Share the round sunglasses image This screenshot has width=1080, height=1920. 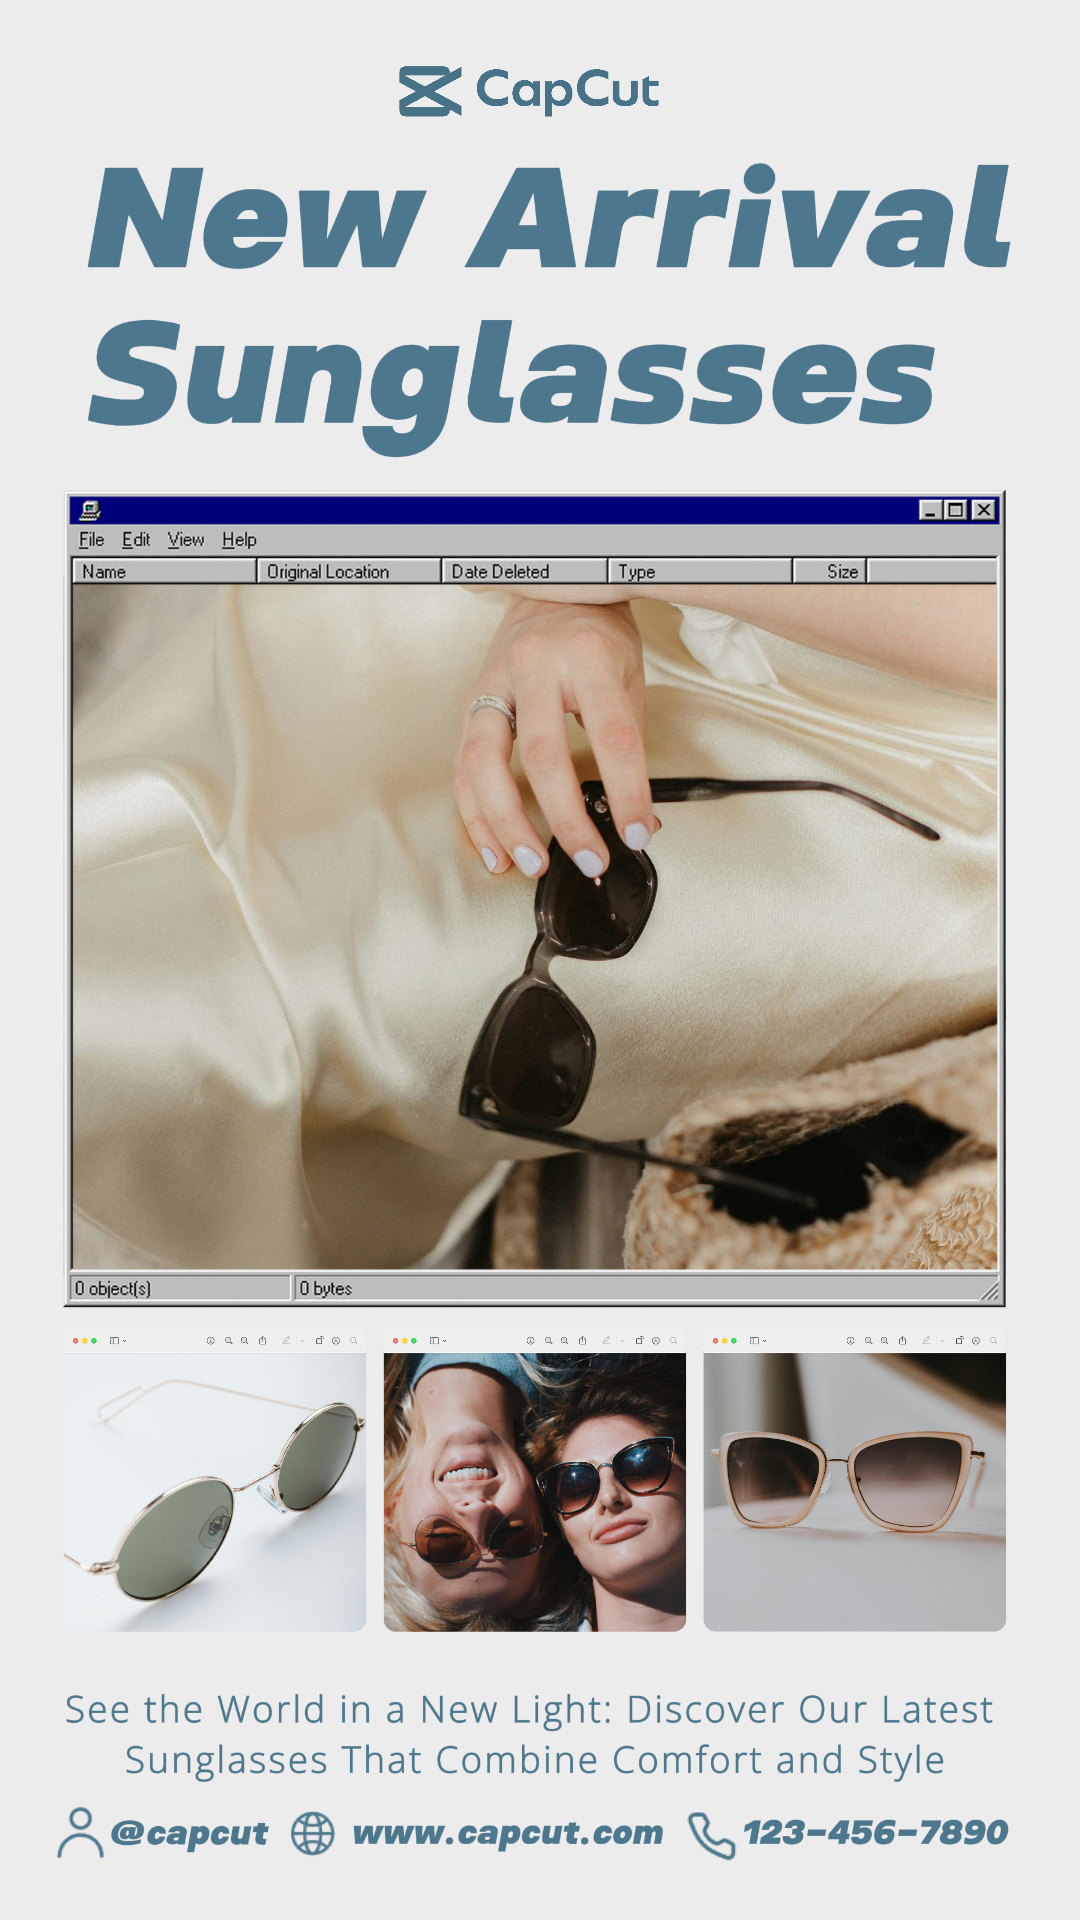[x=262, y=1341]
